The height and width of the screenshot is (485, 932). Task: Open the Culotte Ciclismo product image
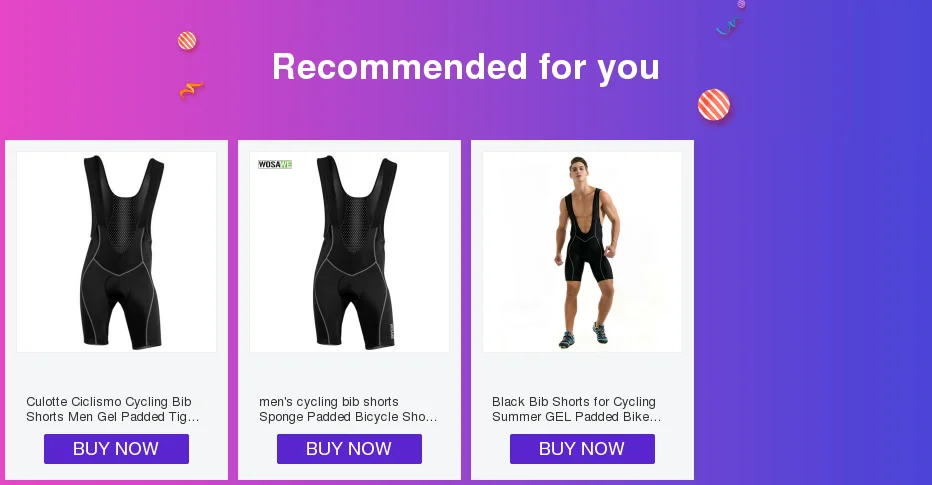(116, 252)
